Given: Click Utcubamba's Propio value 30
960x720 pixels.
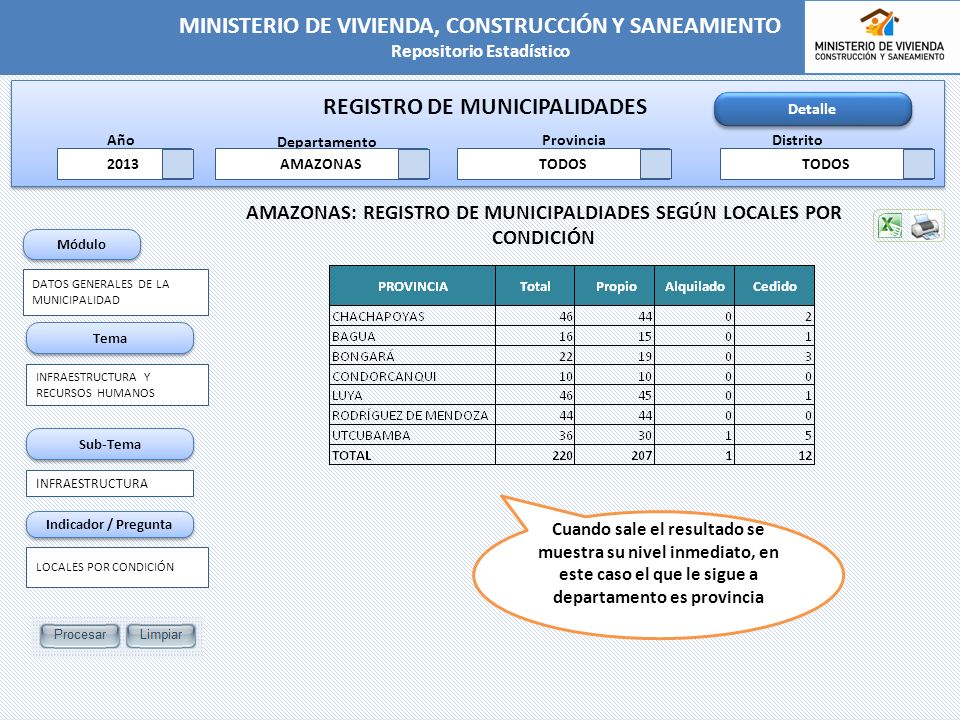Looking at the screenshot, I should click(645, 435).
